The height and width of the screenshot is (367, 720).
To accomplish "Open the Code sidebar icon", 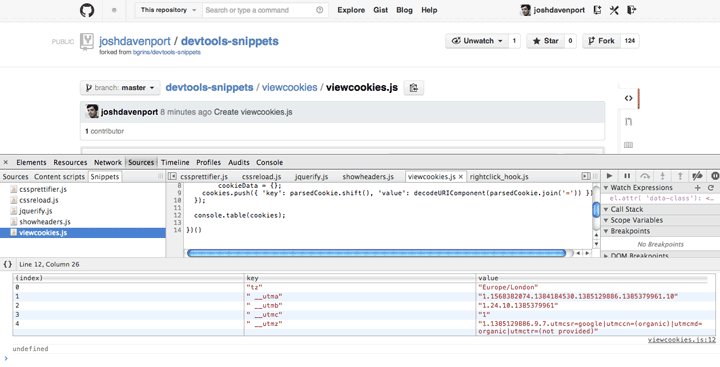I will click(x=629, y=98).
